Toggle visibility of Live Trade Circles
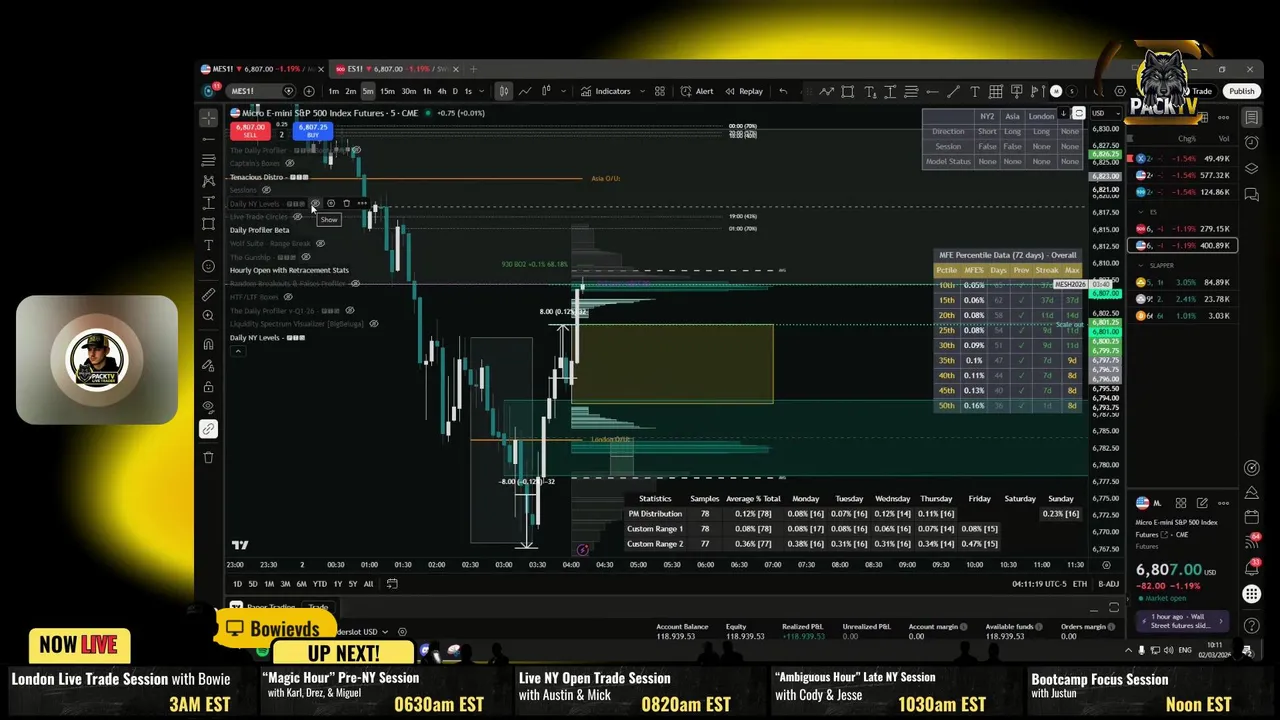Viewport: 1280px width, 720px height. (297, 217)
